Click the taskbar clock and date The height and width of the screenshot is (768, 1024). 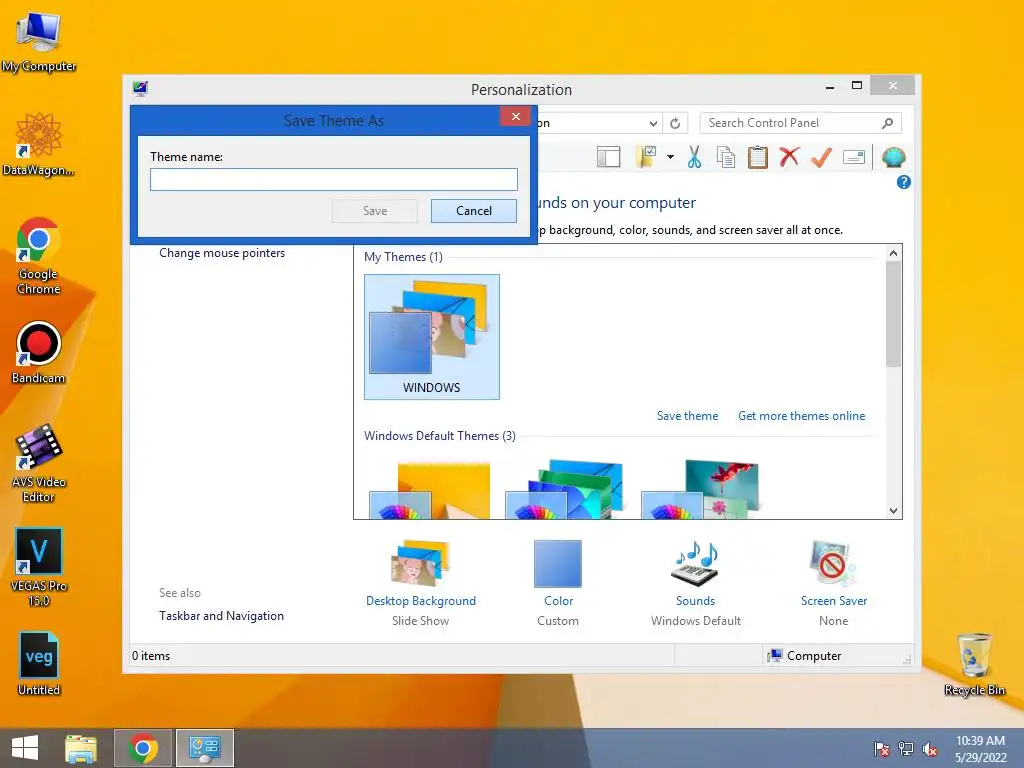click(x=980, y=749)
